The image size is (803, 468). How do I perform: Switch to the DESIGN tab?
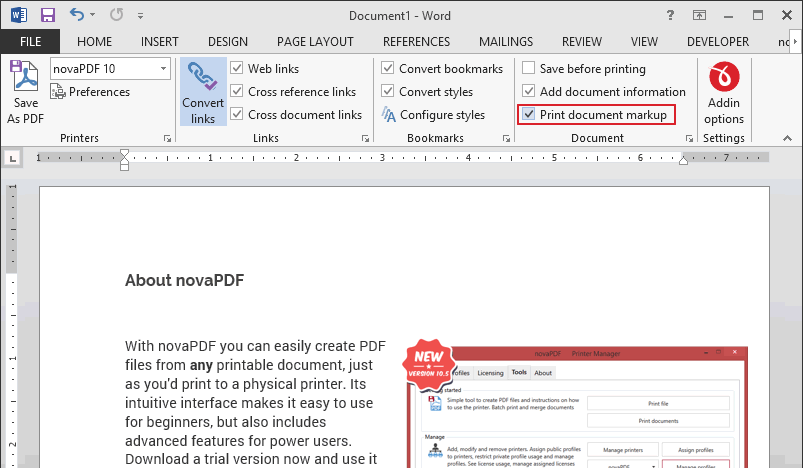(x=228, y=41)
